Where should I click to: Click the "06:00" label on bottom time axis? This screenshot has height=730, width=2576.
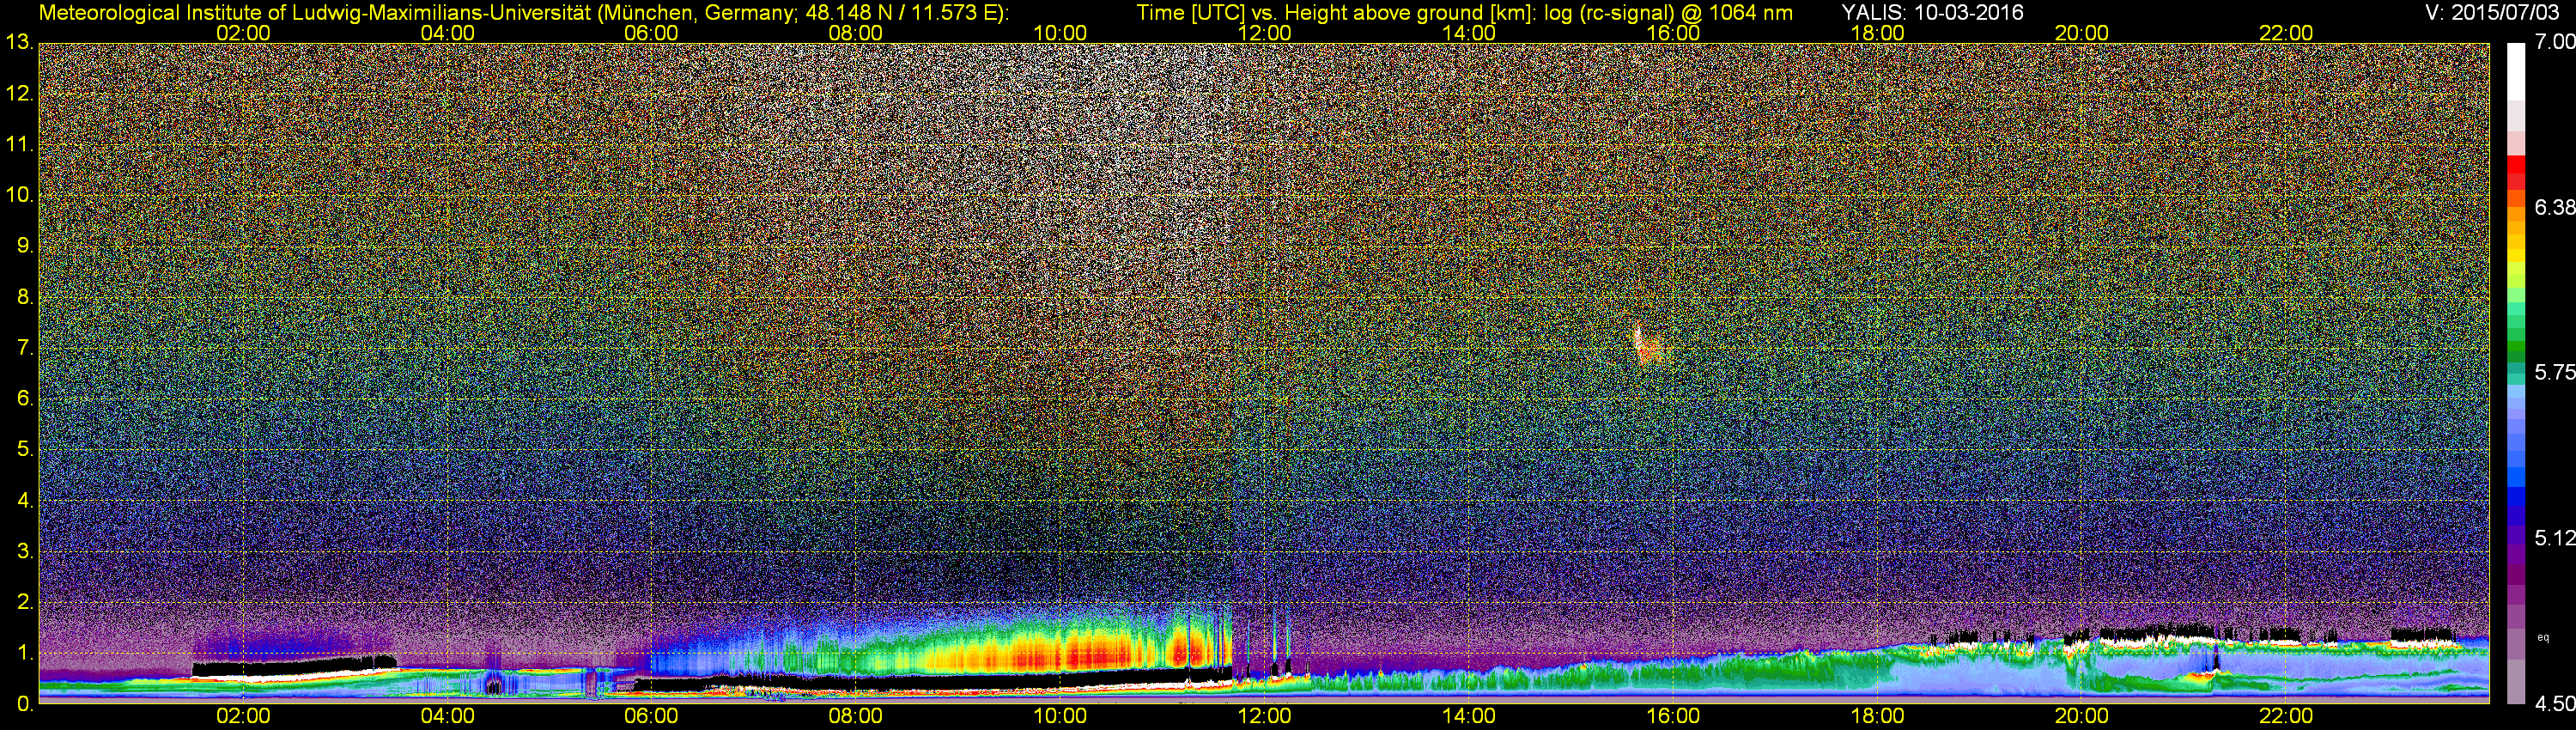tap(651, 716)
